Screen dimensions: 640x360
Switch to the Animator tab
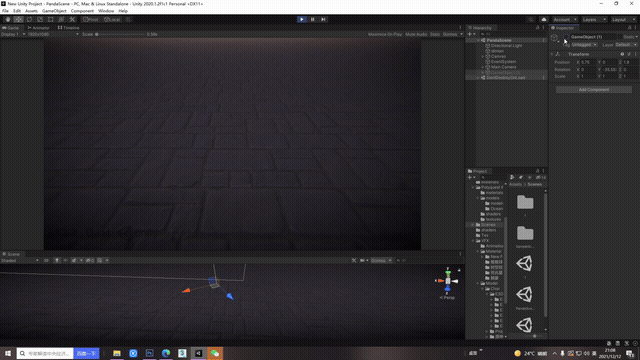click(x=38, y=28)
